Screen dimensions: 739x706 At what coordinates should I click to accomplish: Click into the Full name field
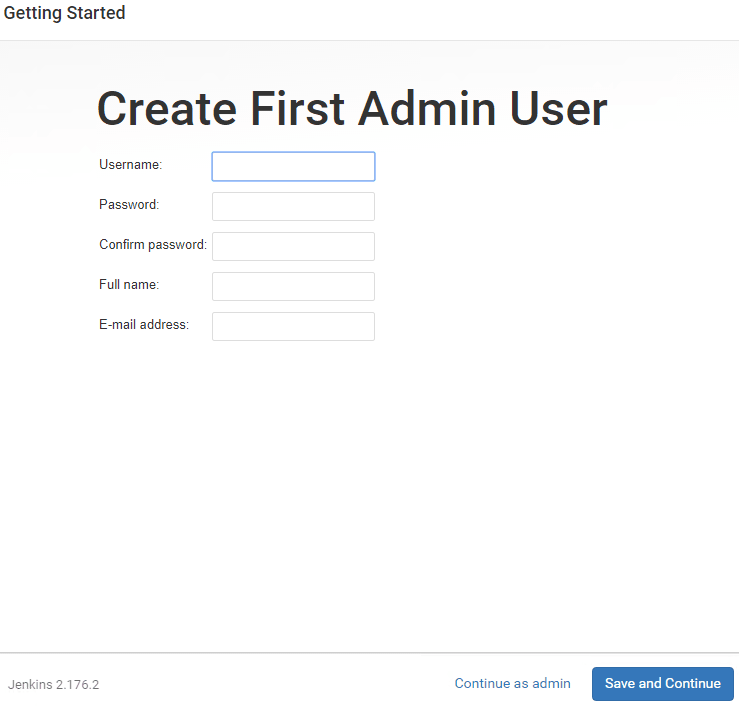point(293,286)
